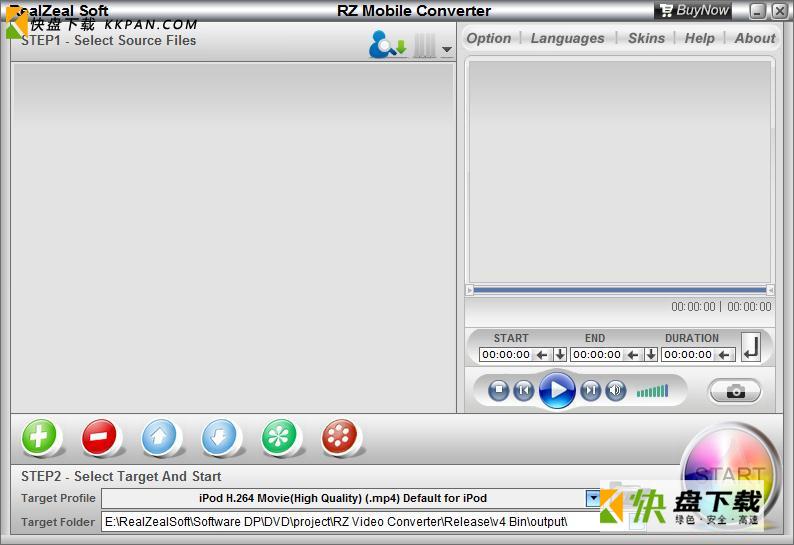
Task: Click the preview seek slider bar
Action: tap(620, 290)
